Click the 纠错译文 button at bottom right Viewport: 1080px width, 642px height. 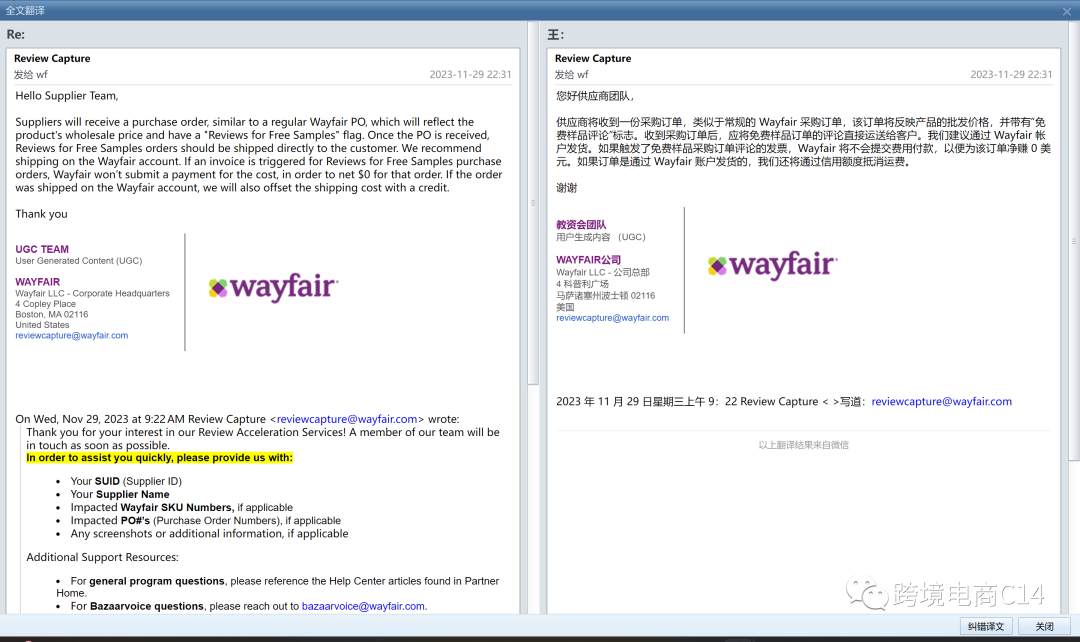(x=985, y=626)
